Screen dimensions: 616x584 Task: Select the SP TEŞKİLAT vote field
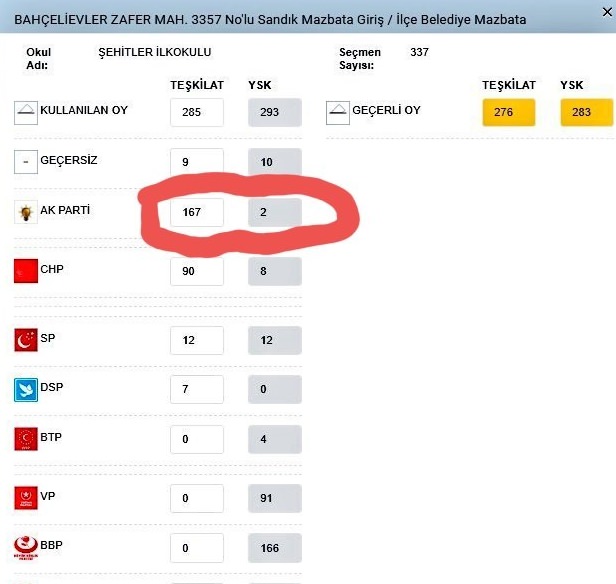click(x=196, y=340)
